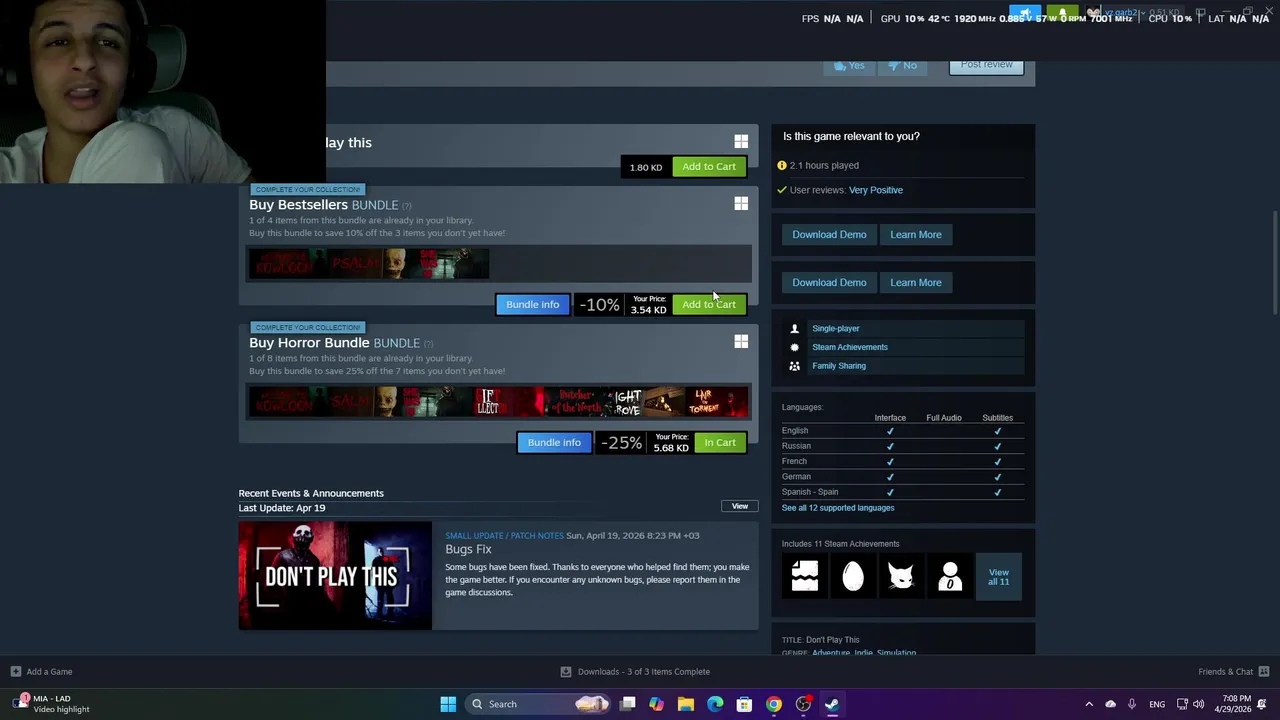The height and width of the screenshot is (720, 1280).
Task: Click Kowloon thumbnail in Bestsellers bundle
Action: coord(286,264)
